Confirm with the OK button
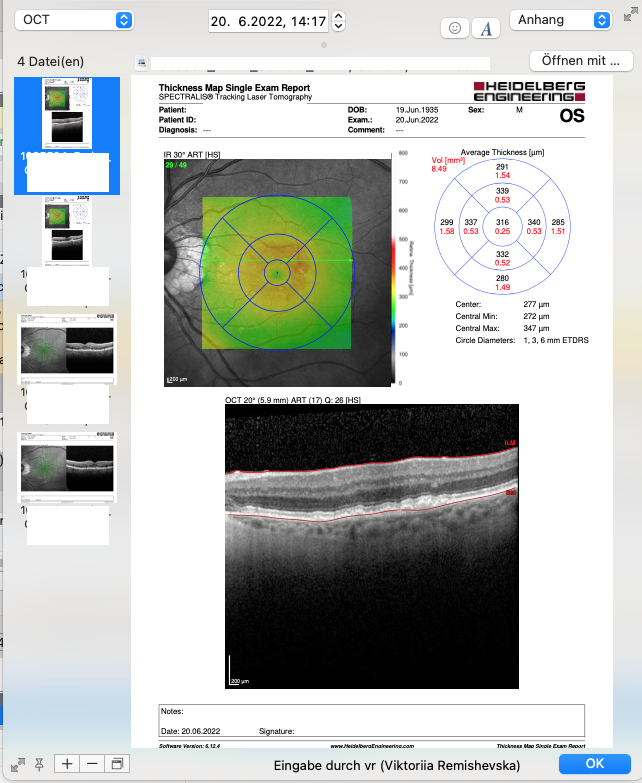Viewport: 642px width, 783px height. [595, 764]
